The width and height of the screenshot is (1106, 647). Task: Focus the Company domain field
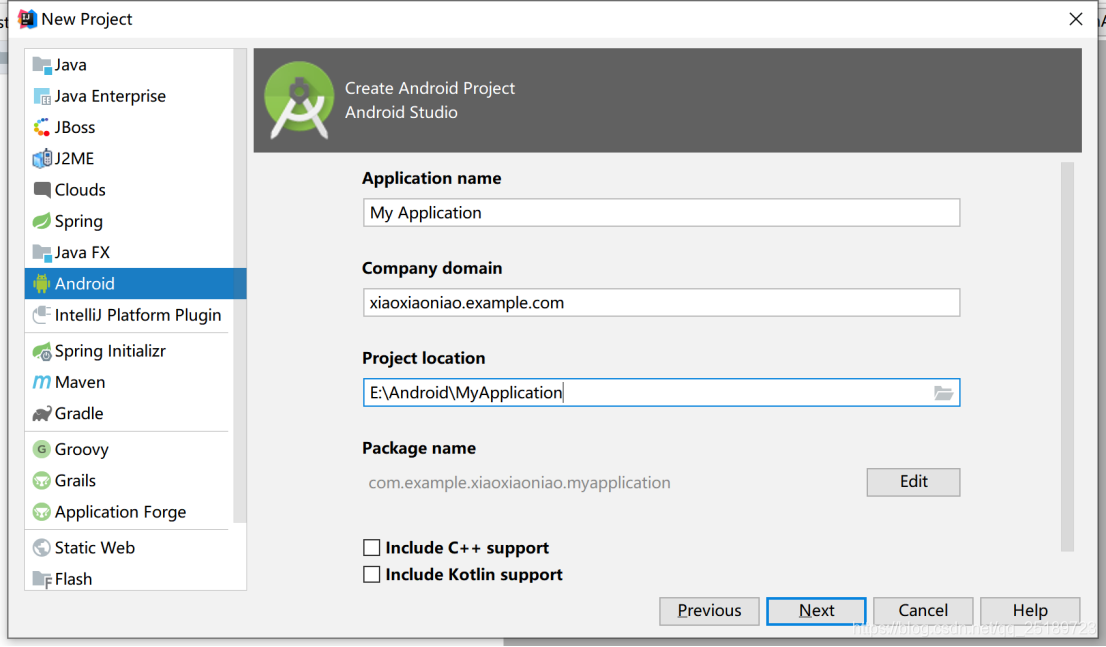tap(661, 303)
